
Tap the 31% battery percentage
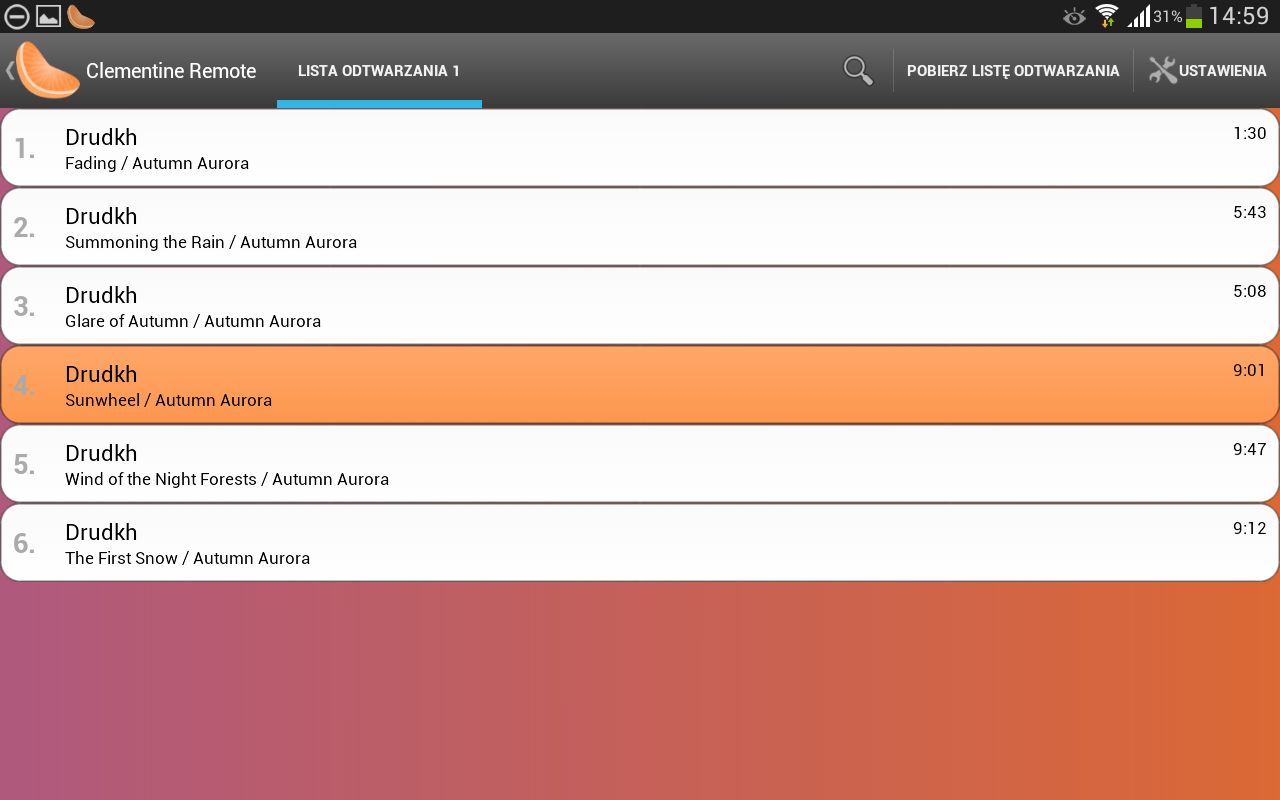coord(1167,17)
